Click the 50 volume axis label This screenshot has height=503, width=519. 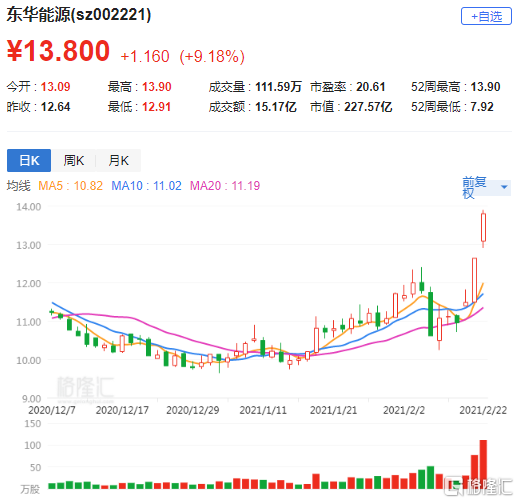[35, 467]
